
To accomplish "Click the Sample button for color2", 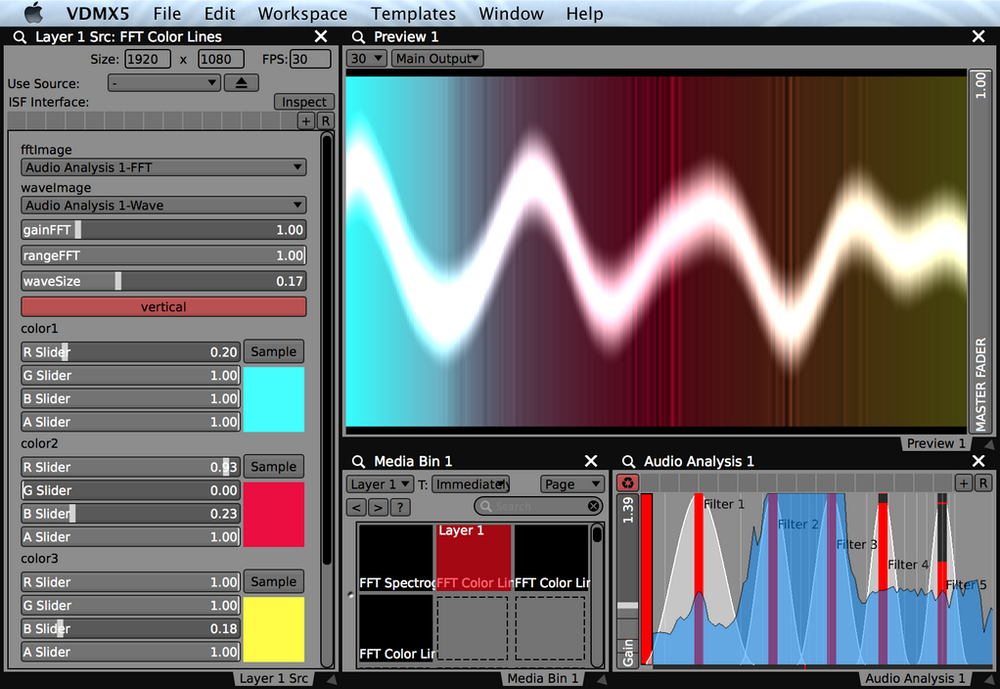I will (x=274, y=466).
